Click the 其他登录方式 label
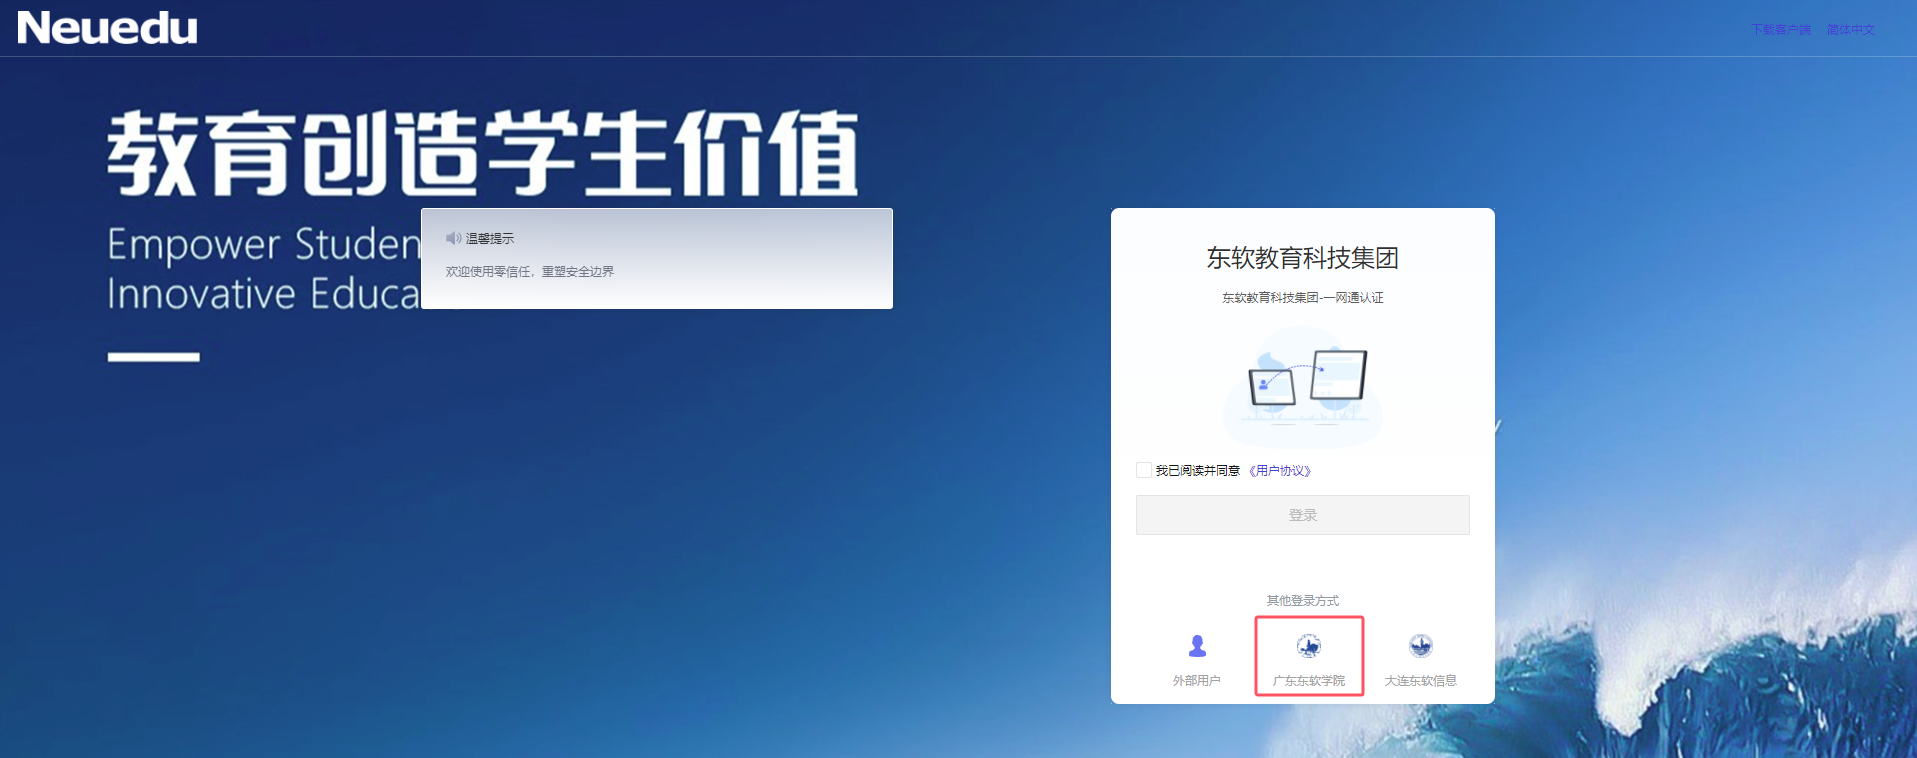Viewport: 1917px width, 758px height. click(1303, 601)
